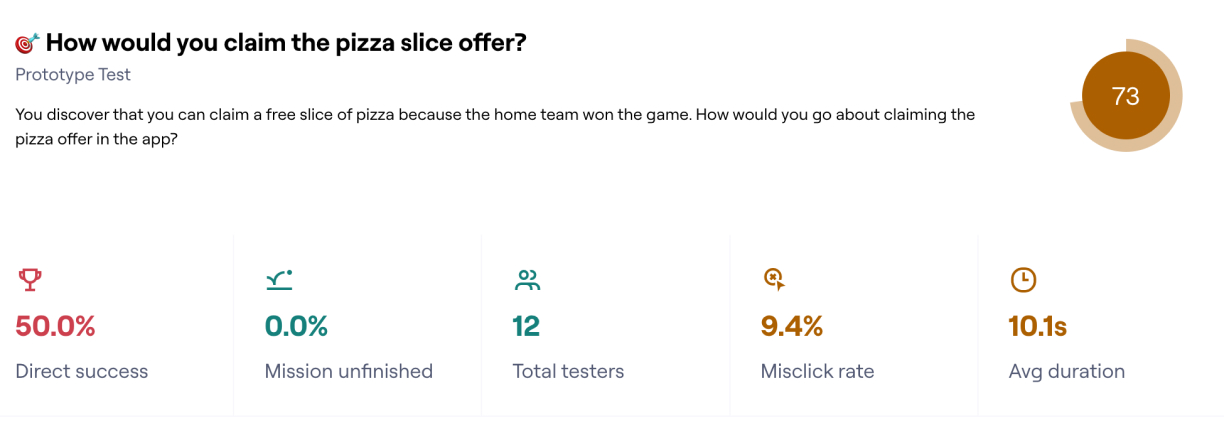This screenshot has height=422, width=1224.
Task: Click the 50.0% direct success value
Action: click(x=55, y=326)
